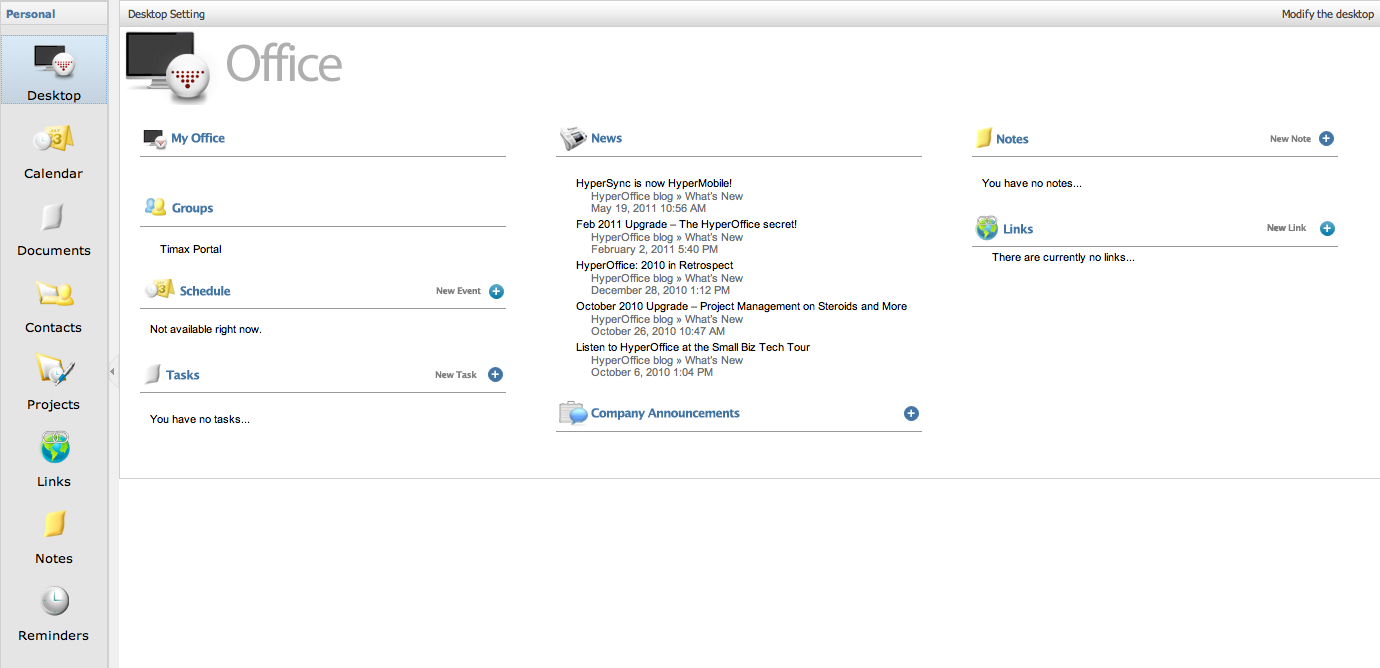Click the yellow Notes panel icon

coord(984,138)
